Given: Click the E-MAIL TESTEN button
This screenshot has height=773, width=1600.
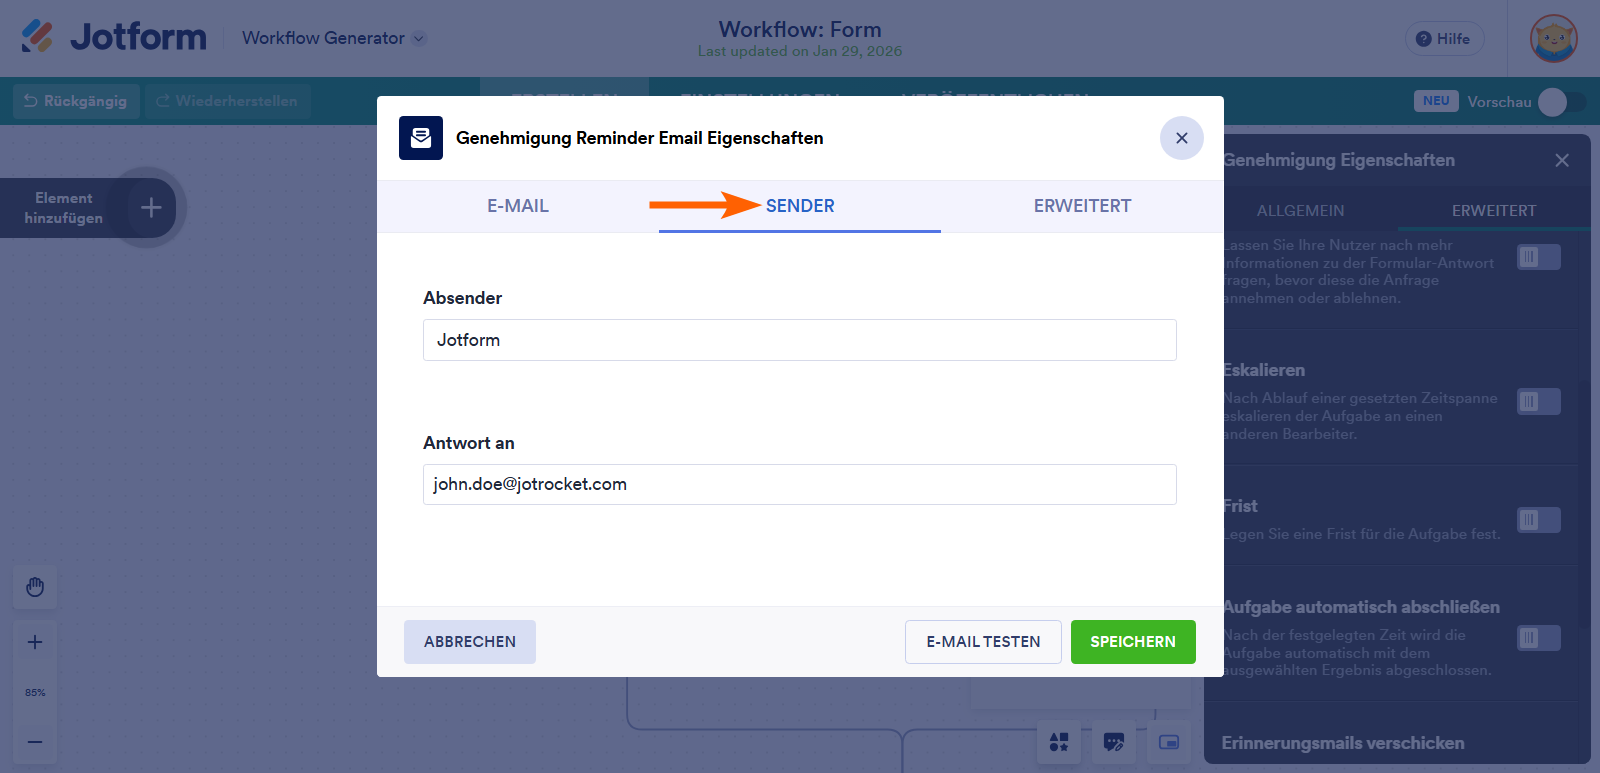Looking at the screenshot, I should pyautogui.click(x=983, y=642).
